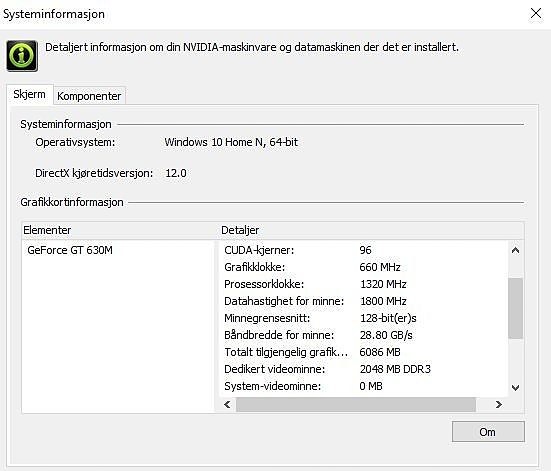551x471 pixels.
Task: Select the CUDA-kjerner row
Action: [364, 250]
